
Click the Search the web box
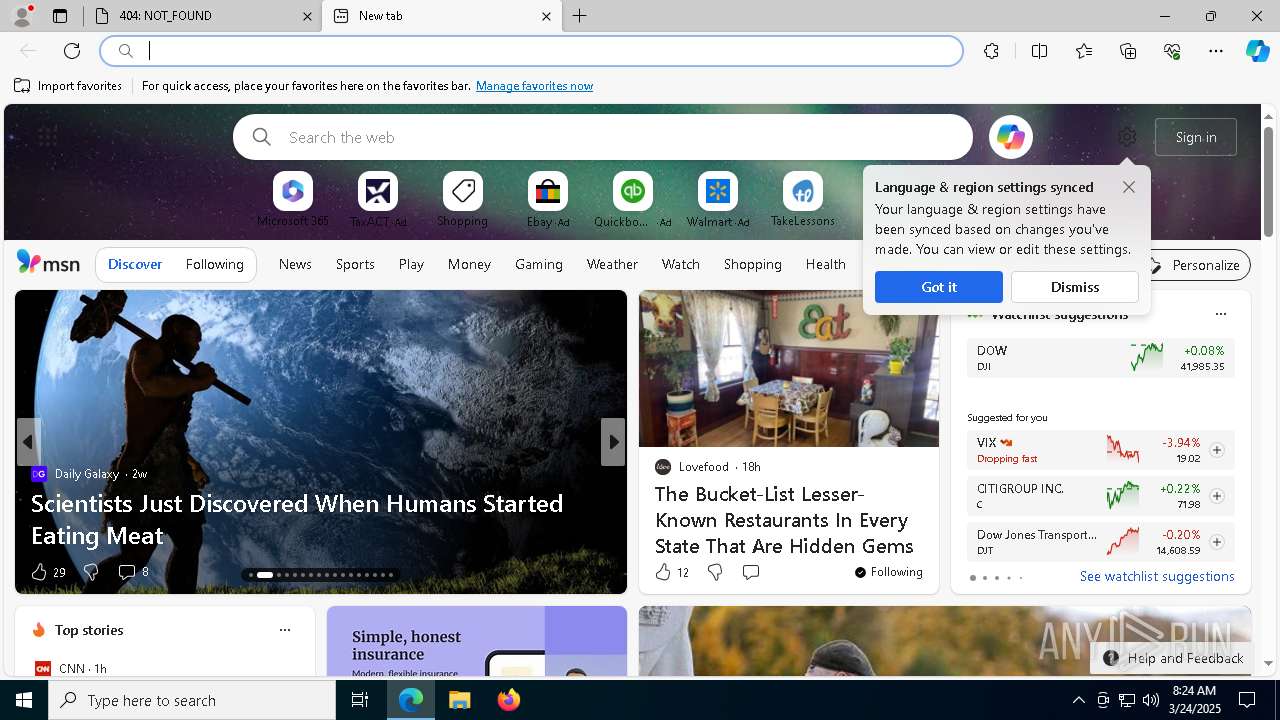[x=603, y=137]
